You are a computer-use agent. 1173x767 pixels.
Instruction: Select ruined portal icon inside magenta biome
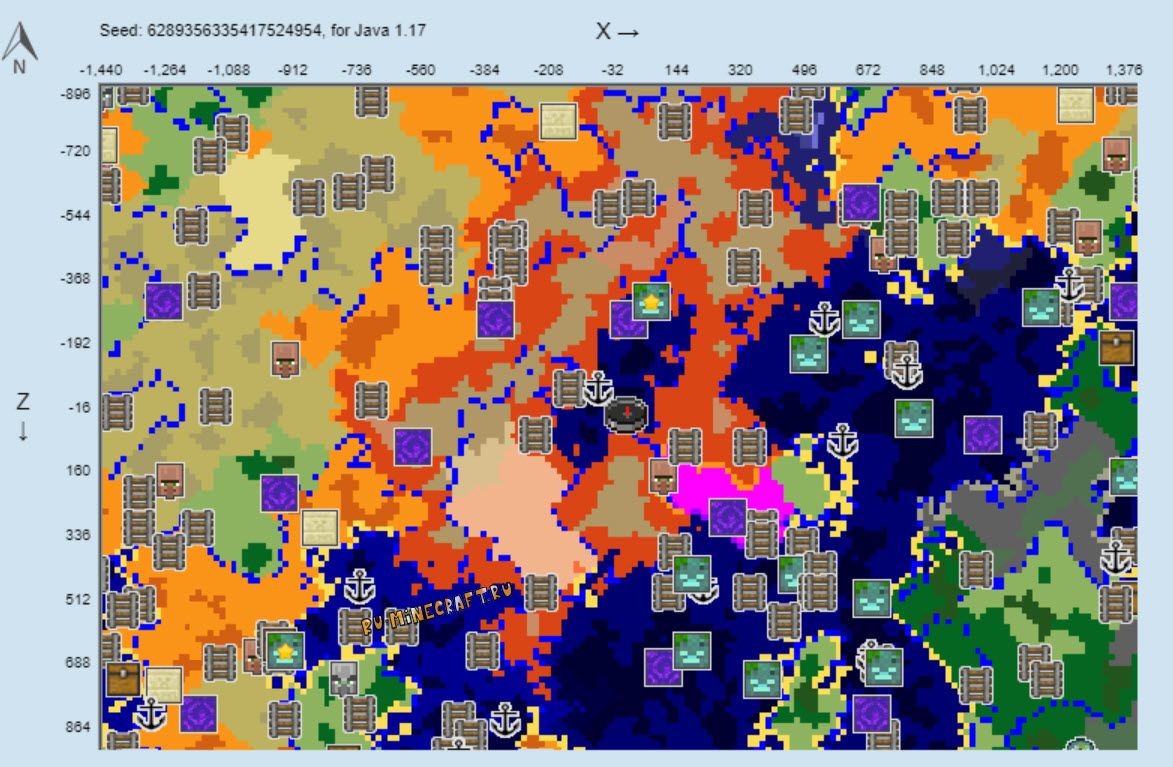[x=727, y=517]
